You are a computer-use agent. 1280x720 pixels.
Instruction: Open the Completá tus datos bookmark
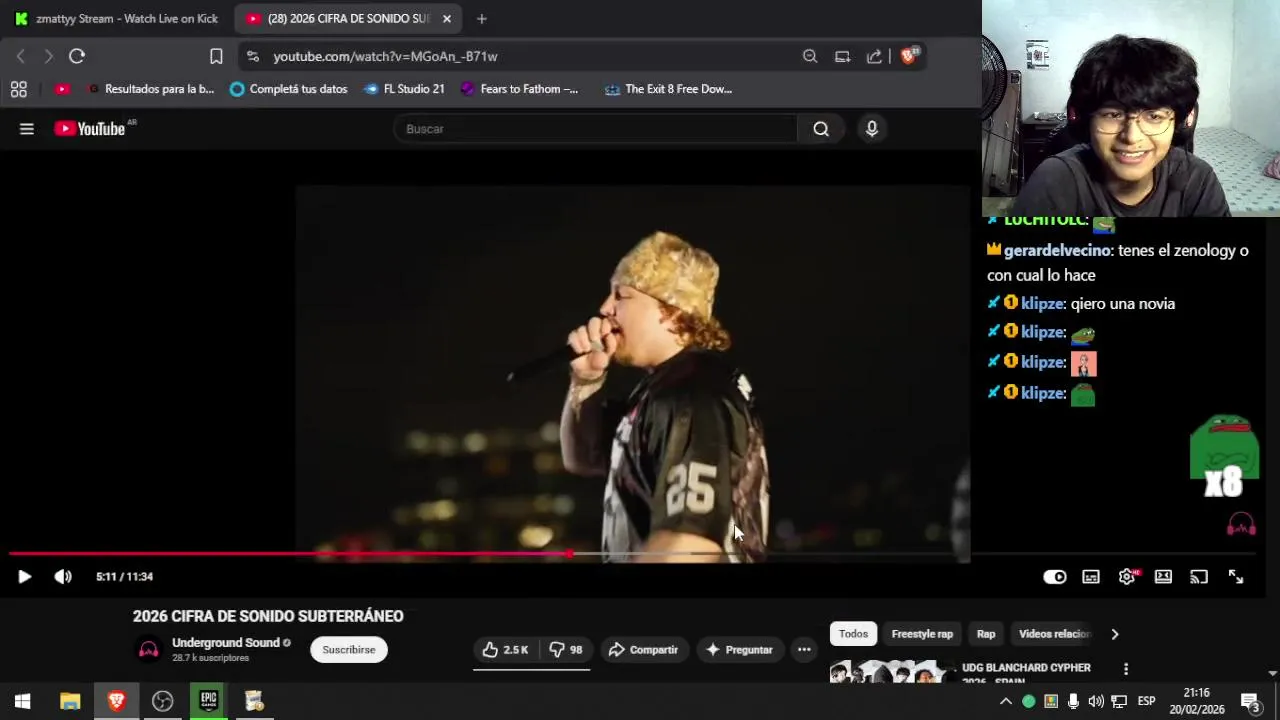288,89
